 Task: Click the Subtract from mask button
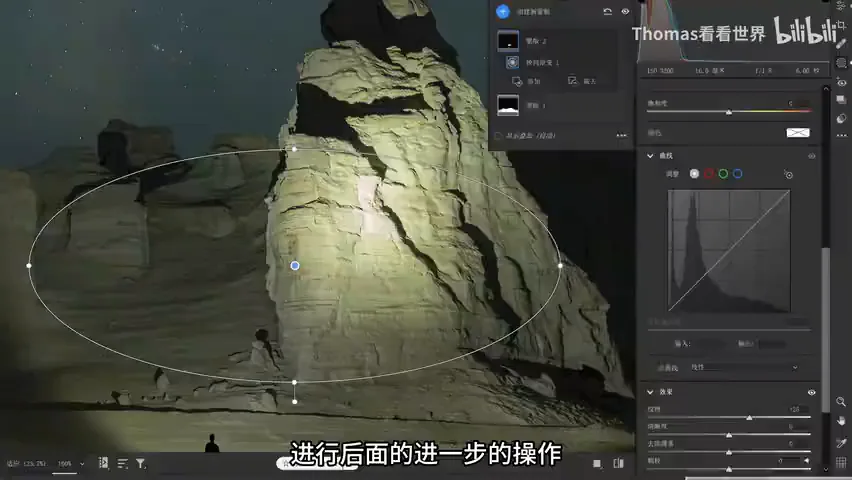[582, 80]
